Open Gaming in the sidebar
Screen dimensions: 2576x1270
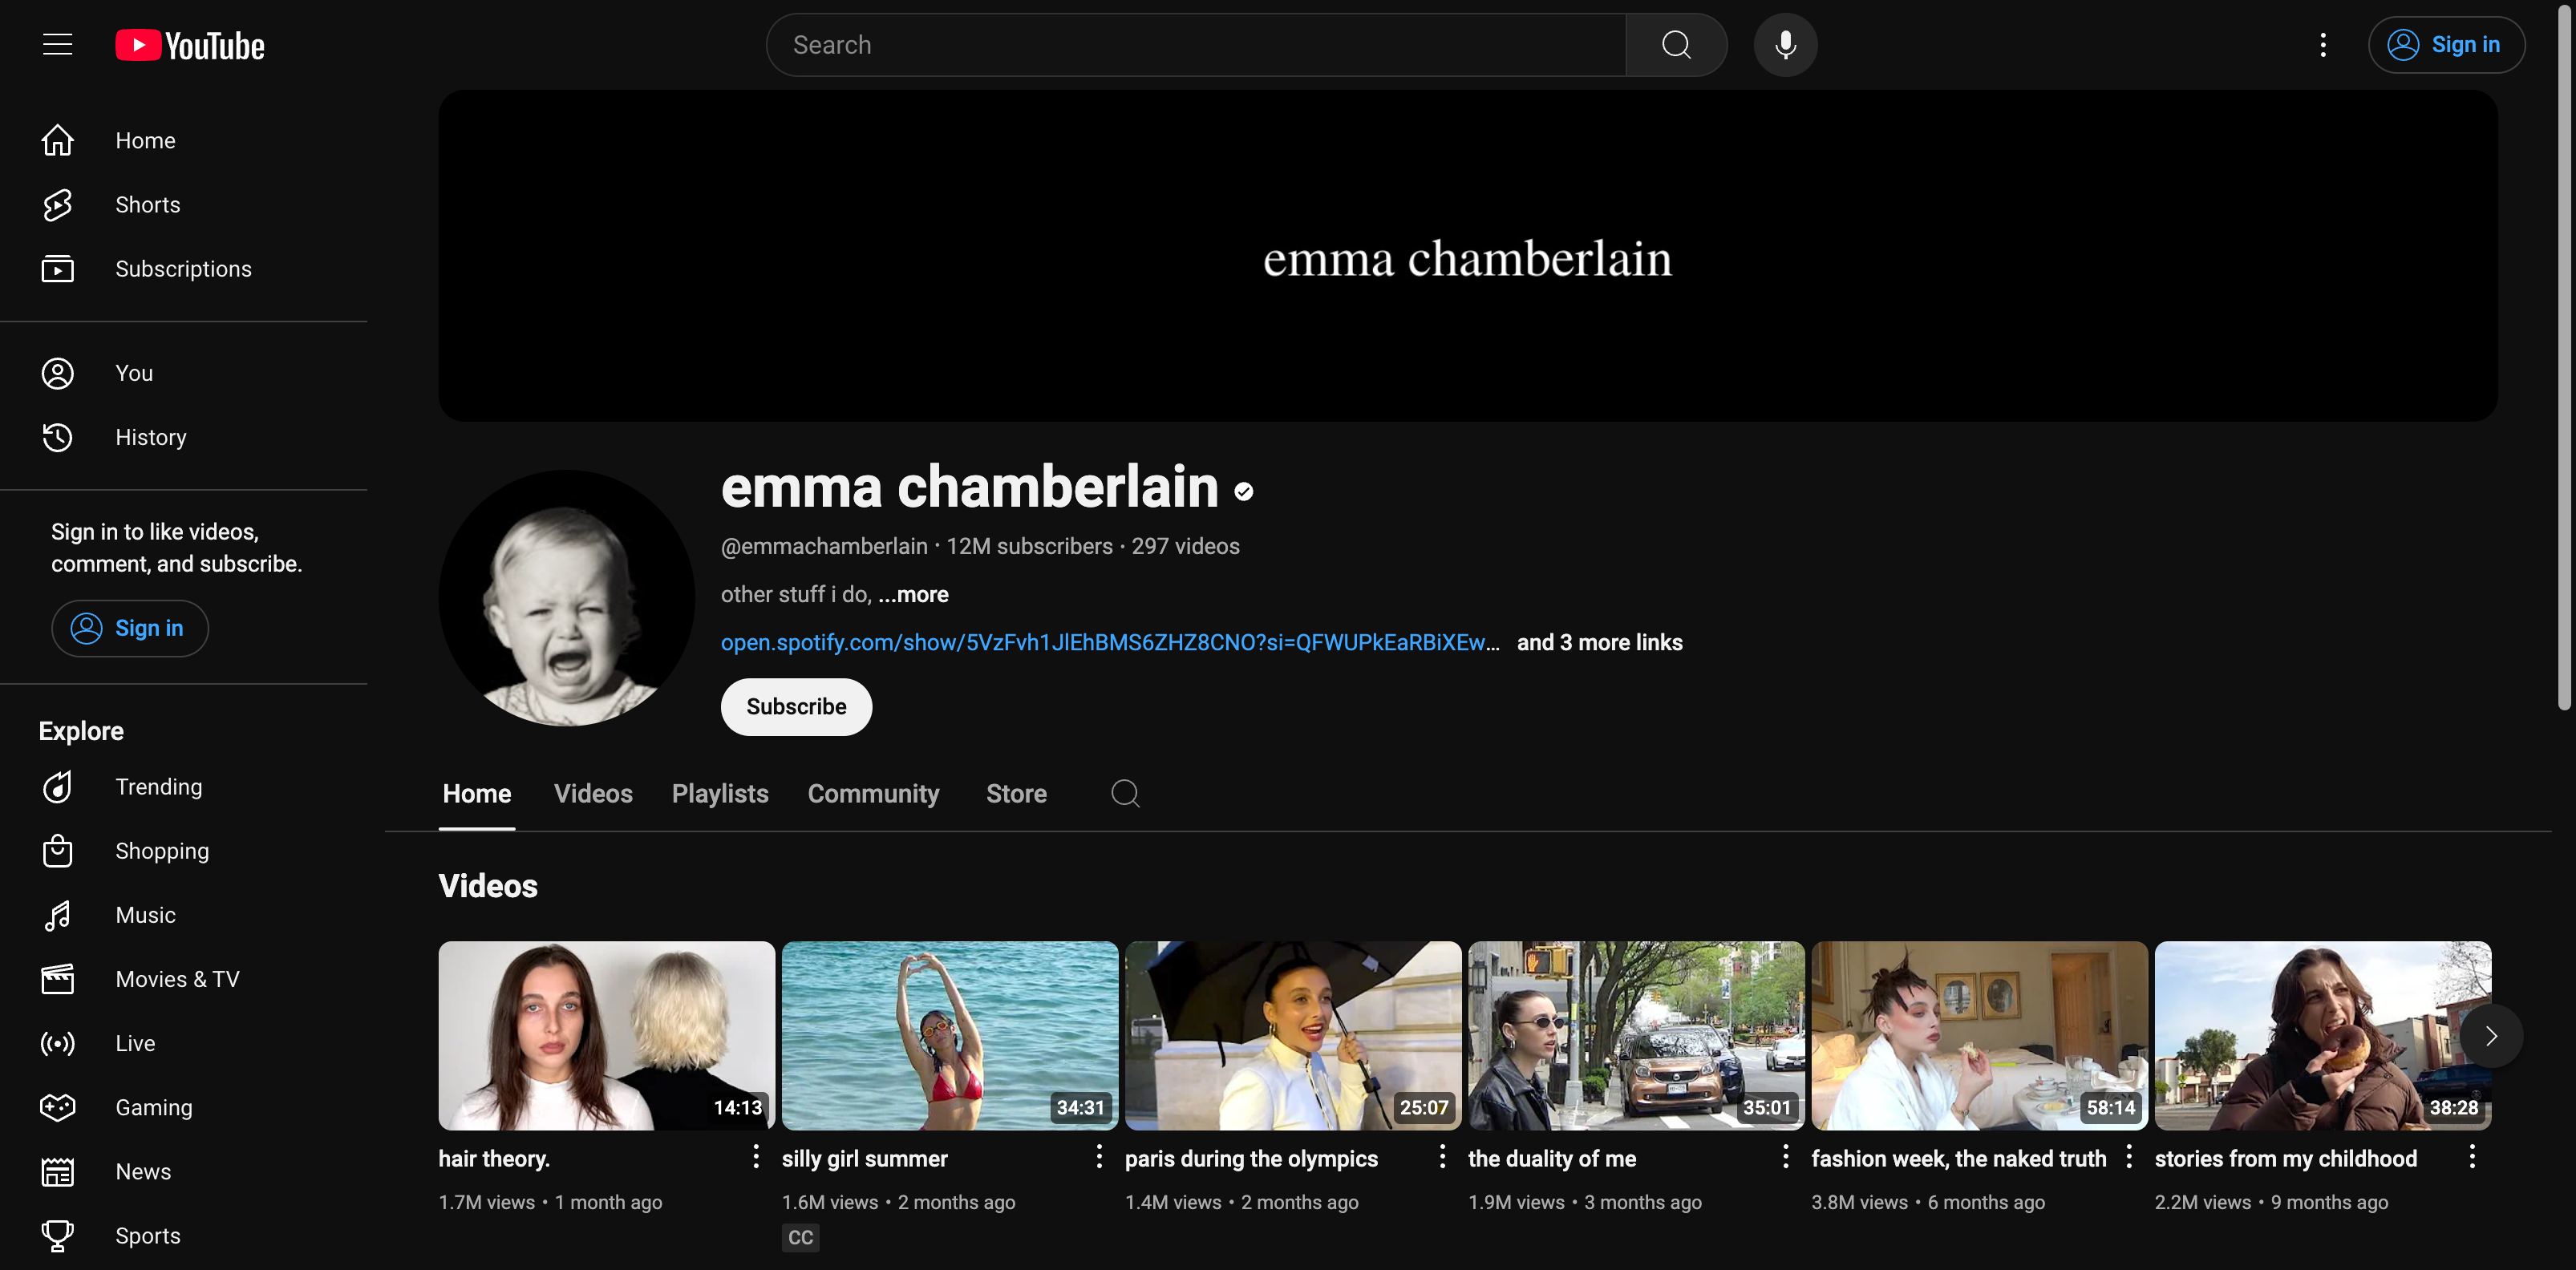153,1107
